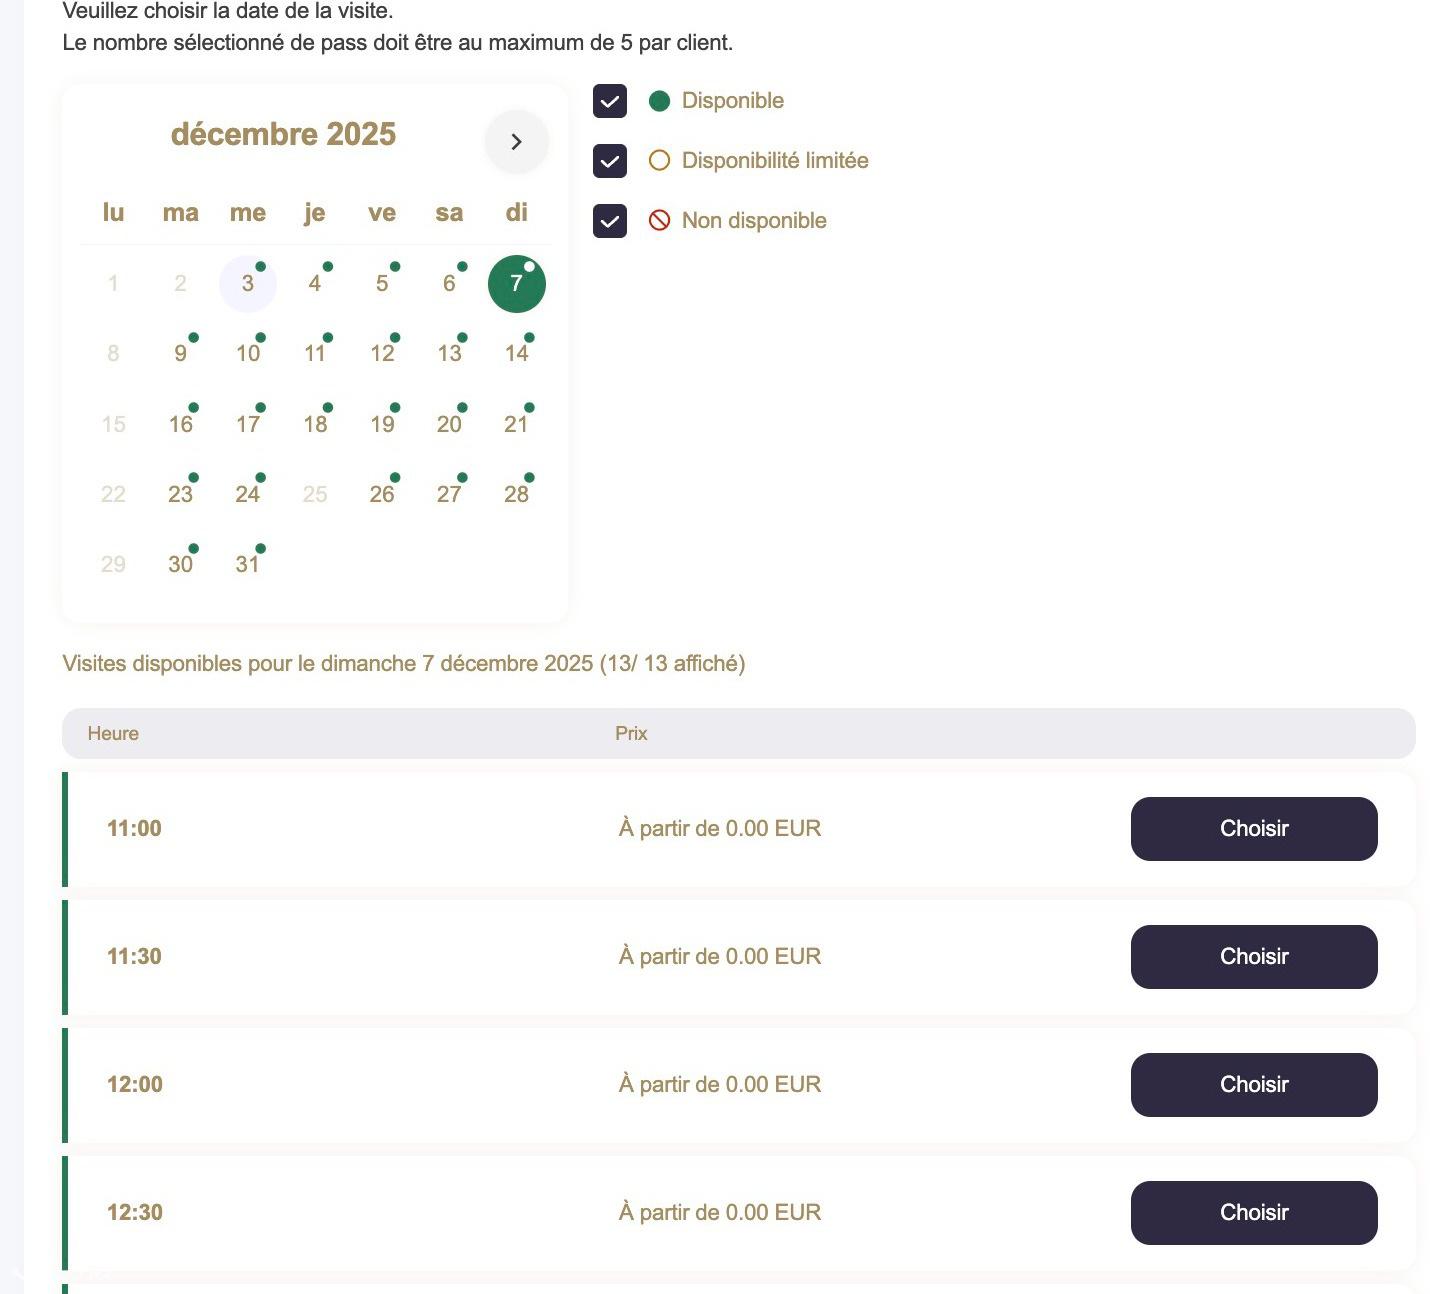Click Choisir for the 11:30 slot
The height and width of the screenshot is (1294, 1430).
tap(1253, 957)
